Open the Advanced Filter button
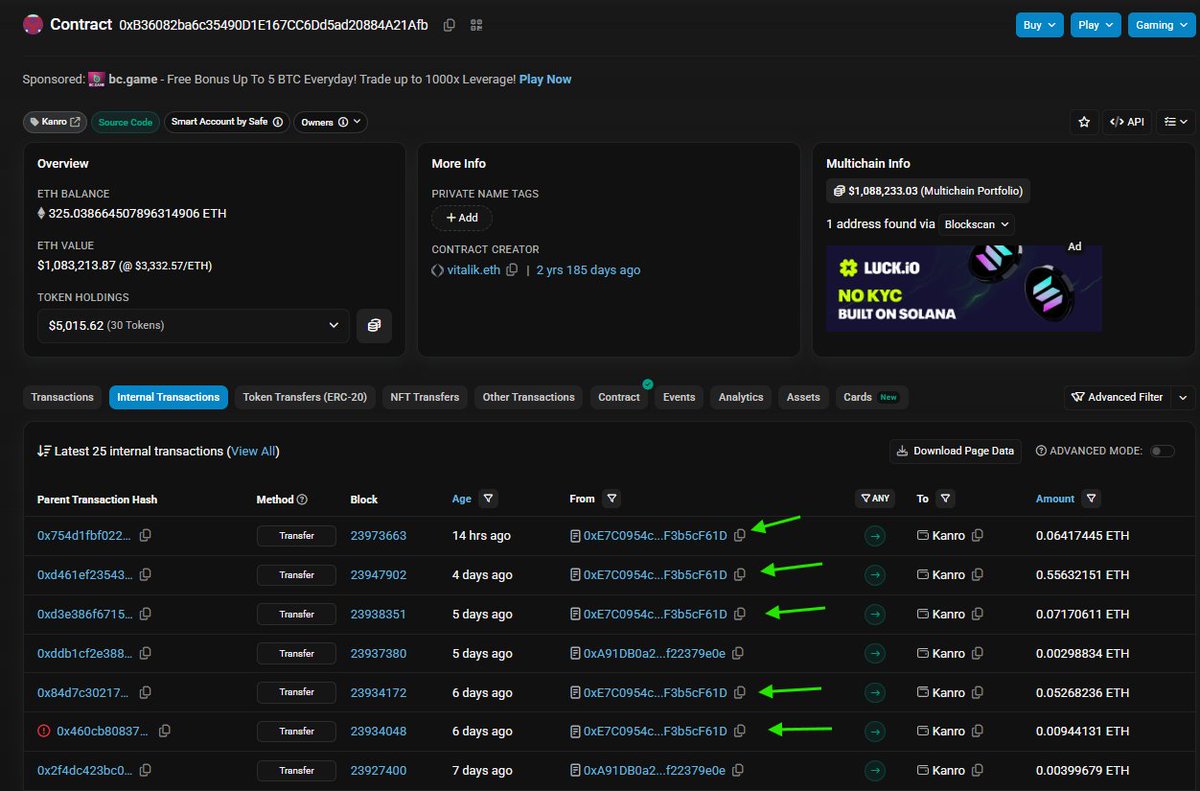The image size is (1200, 791). click(1117, 397)
